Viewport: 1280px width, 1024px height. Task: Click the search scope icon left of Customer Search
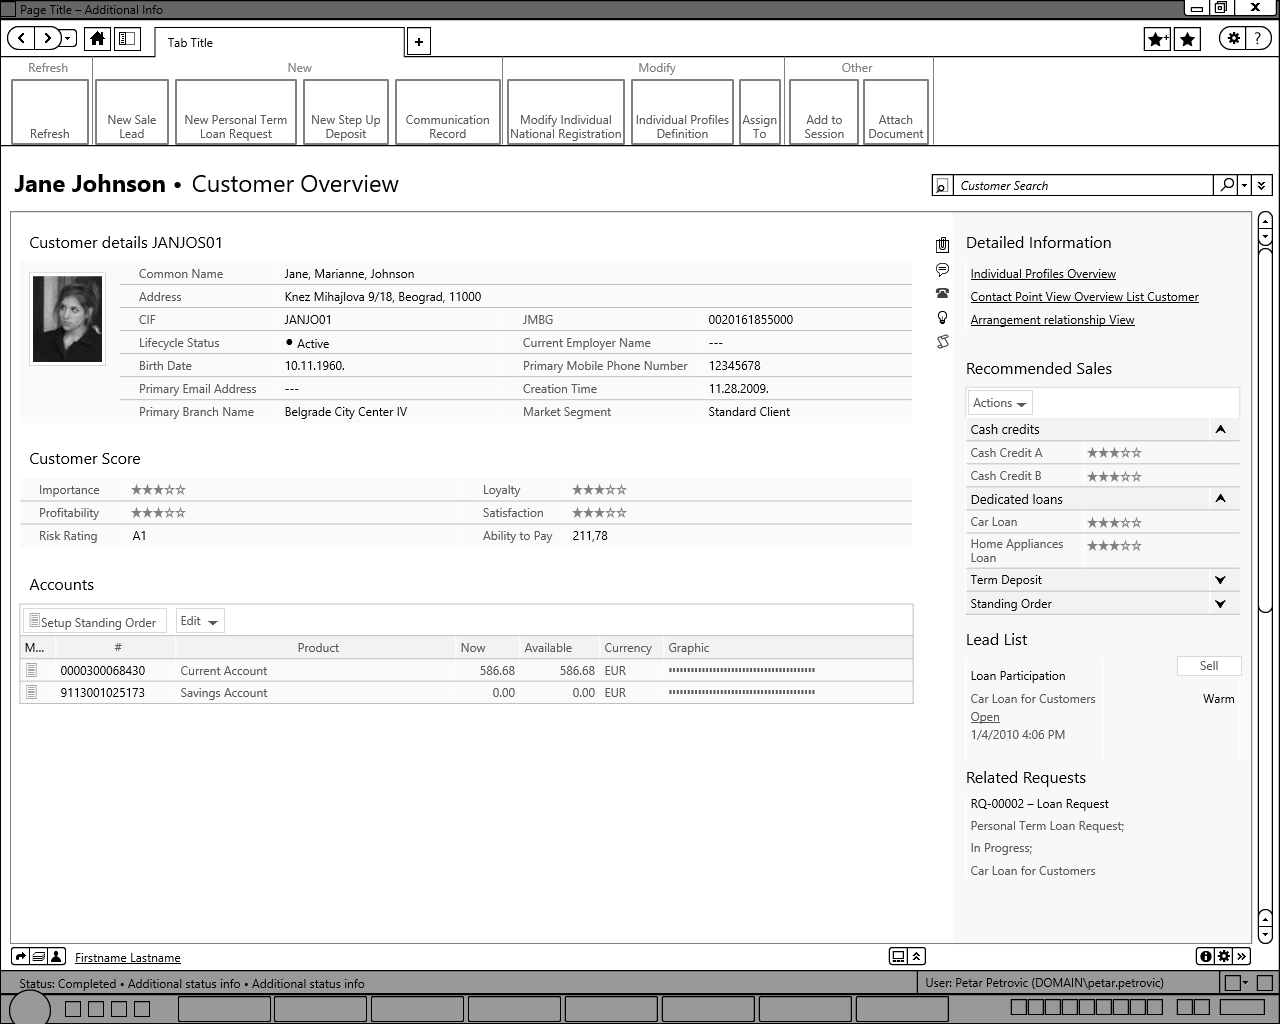pos(942,186)
